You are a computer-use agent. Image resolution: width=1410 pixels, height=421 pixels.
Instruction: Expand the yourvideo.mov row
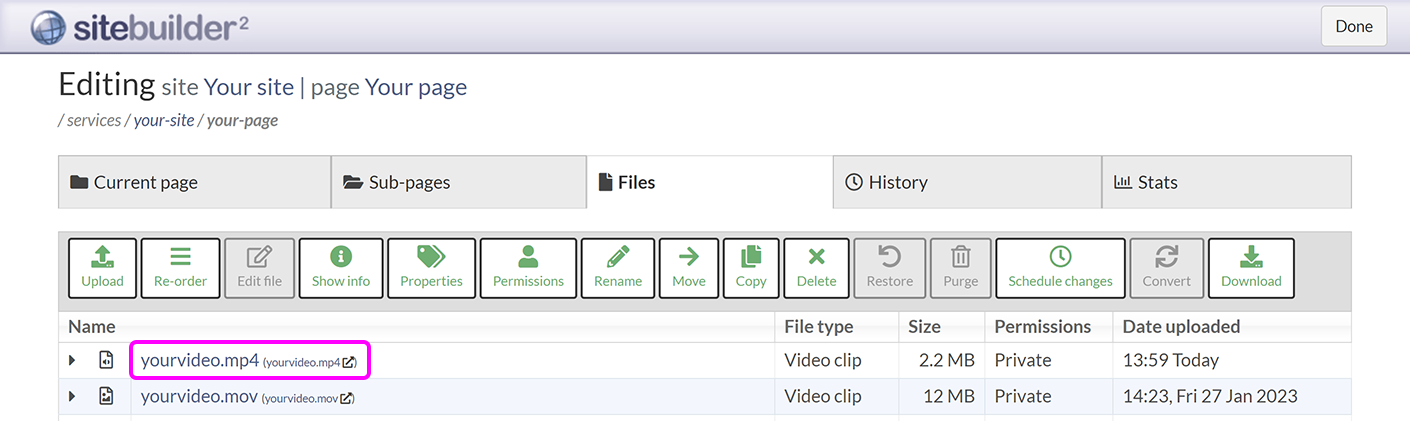coord(72,397)
